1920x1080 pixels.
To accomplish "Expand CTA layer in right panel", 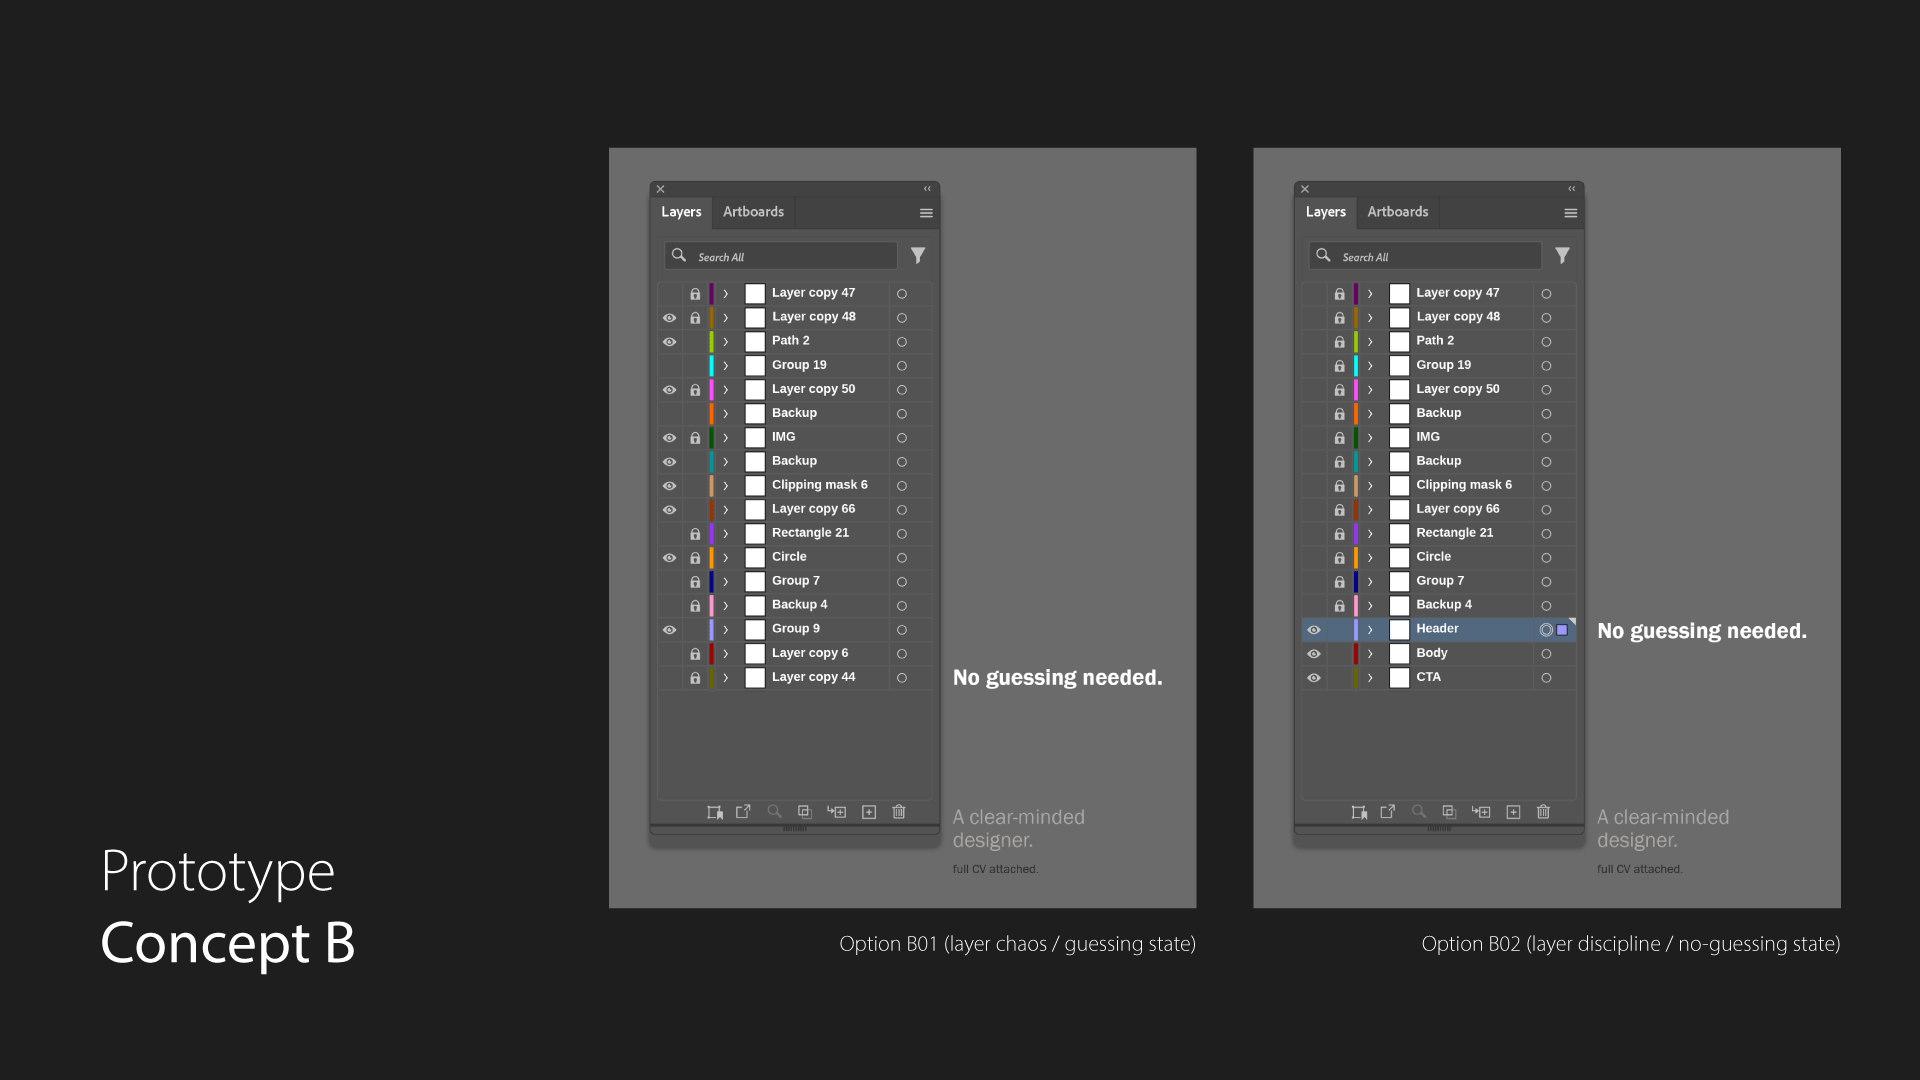I will (1370, 678).
